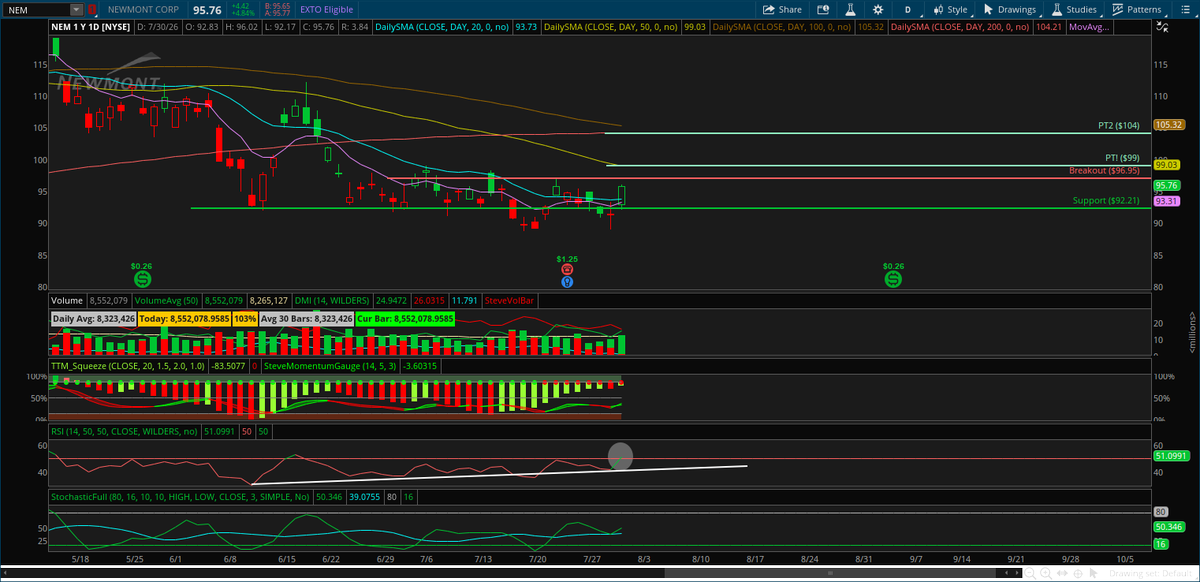Click the Support ($92.21) line label
This screenshot has height=582, width=1200.
1106,200
